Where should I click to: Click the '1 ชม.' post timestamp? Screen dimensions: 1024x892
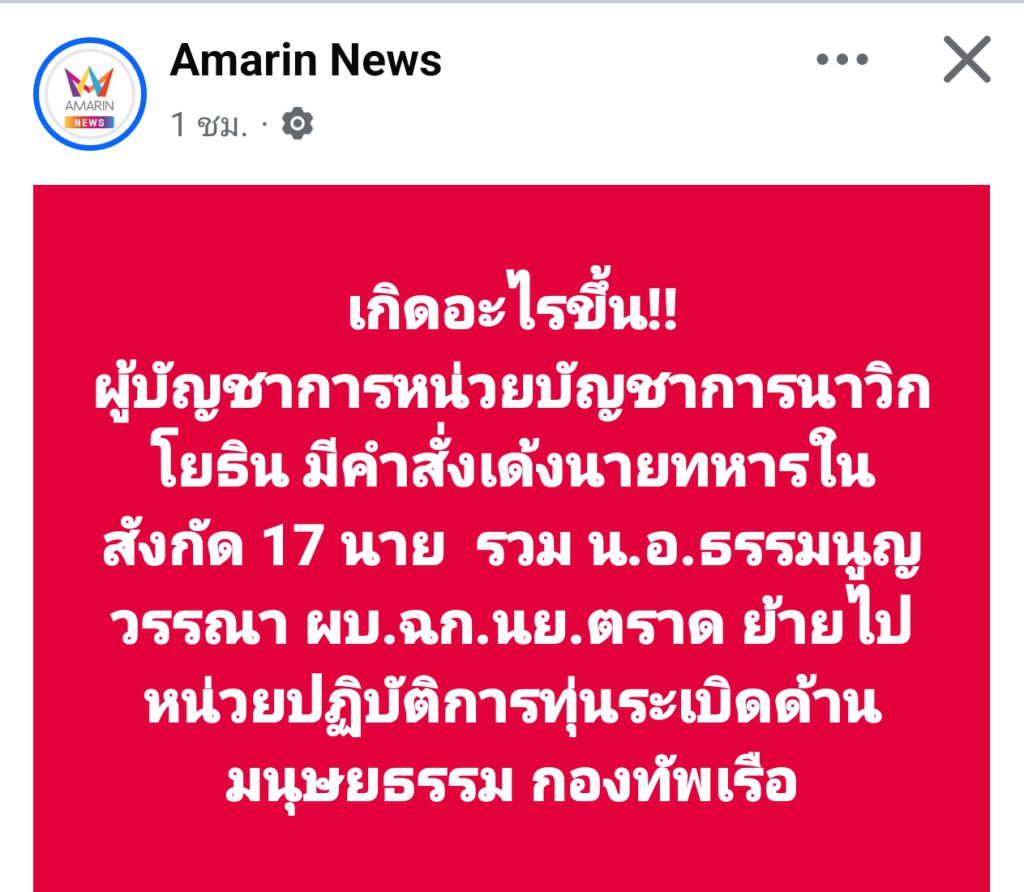click(210, 124)
